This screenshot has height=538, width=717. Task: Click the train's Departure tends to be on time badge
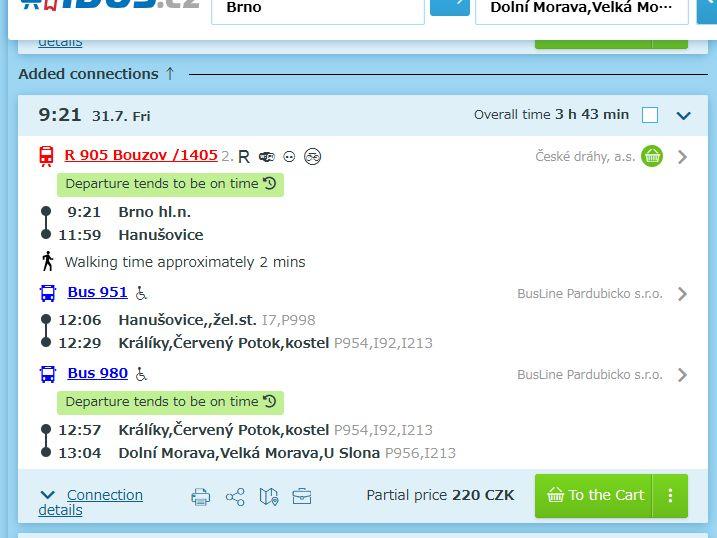(x=170, y=185)
